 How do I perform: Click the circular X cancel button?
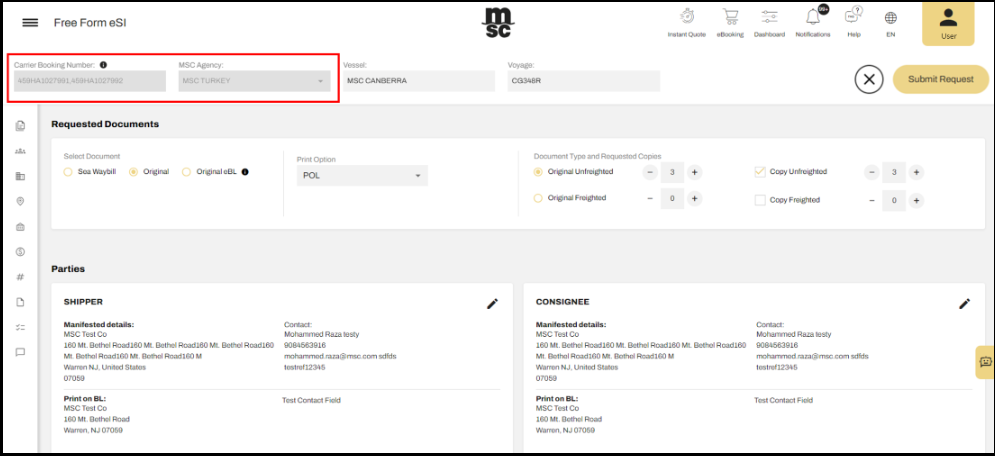point(869,80)
